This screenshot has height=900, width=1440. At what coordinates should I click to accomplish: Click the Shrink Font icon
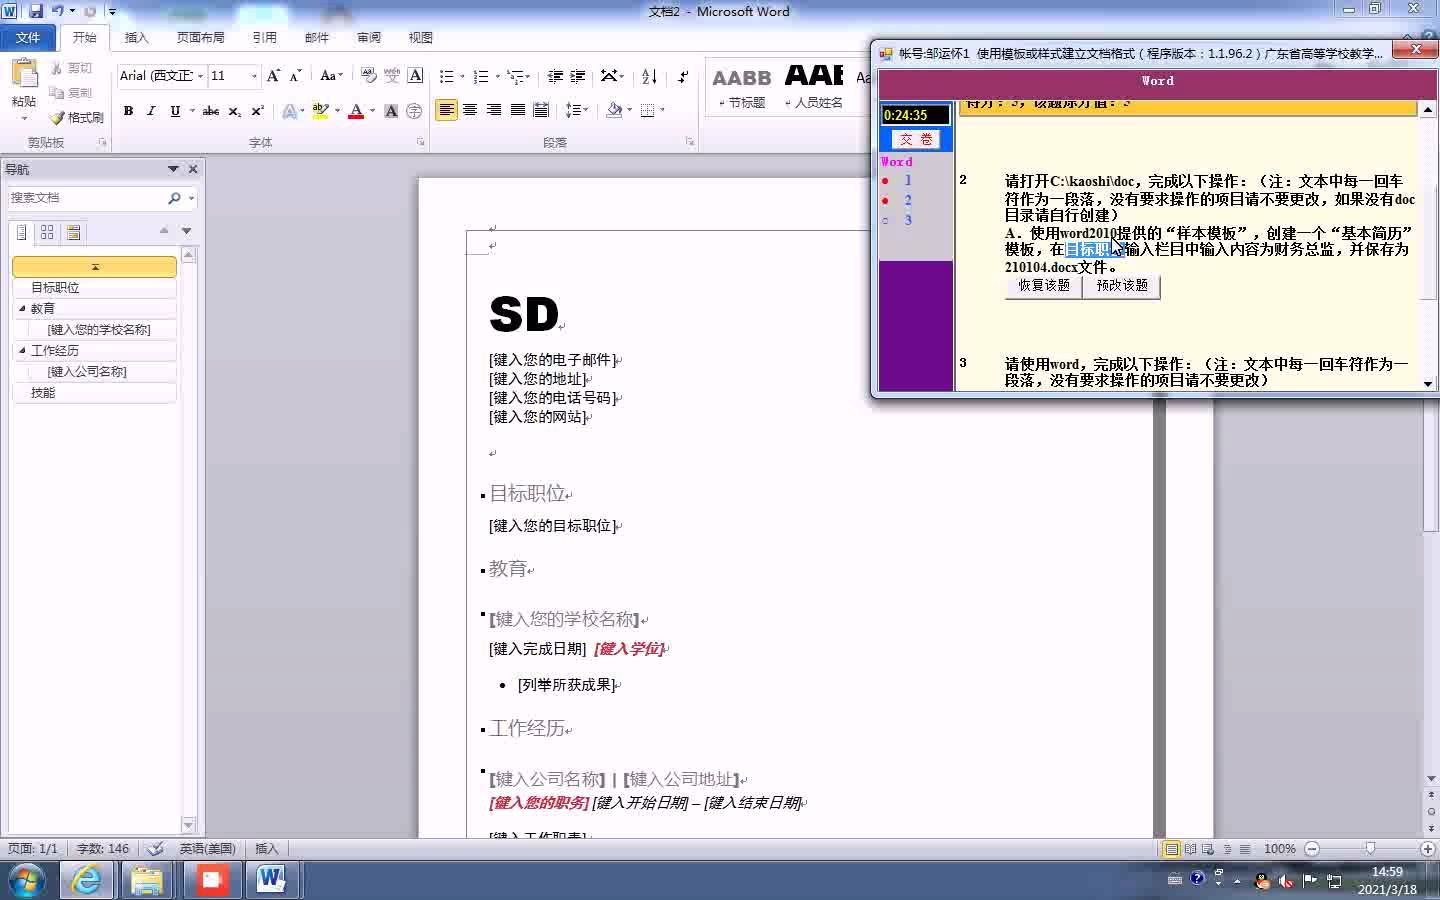[296, 76]
